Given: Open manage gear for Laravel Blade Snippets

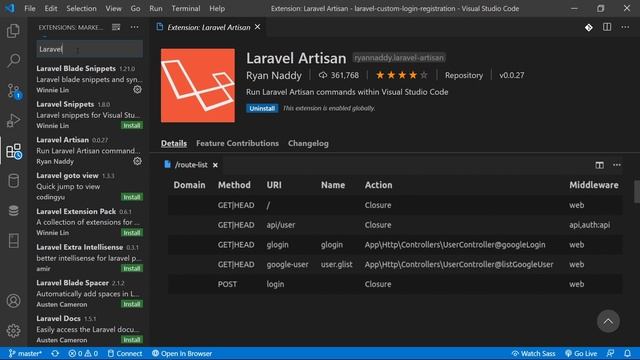Looking at the screenshot, I should point(138,89).
